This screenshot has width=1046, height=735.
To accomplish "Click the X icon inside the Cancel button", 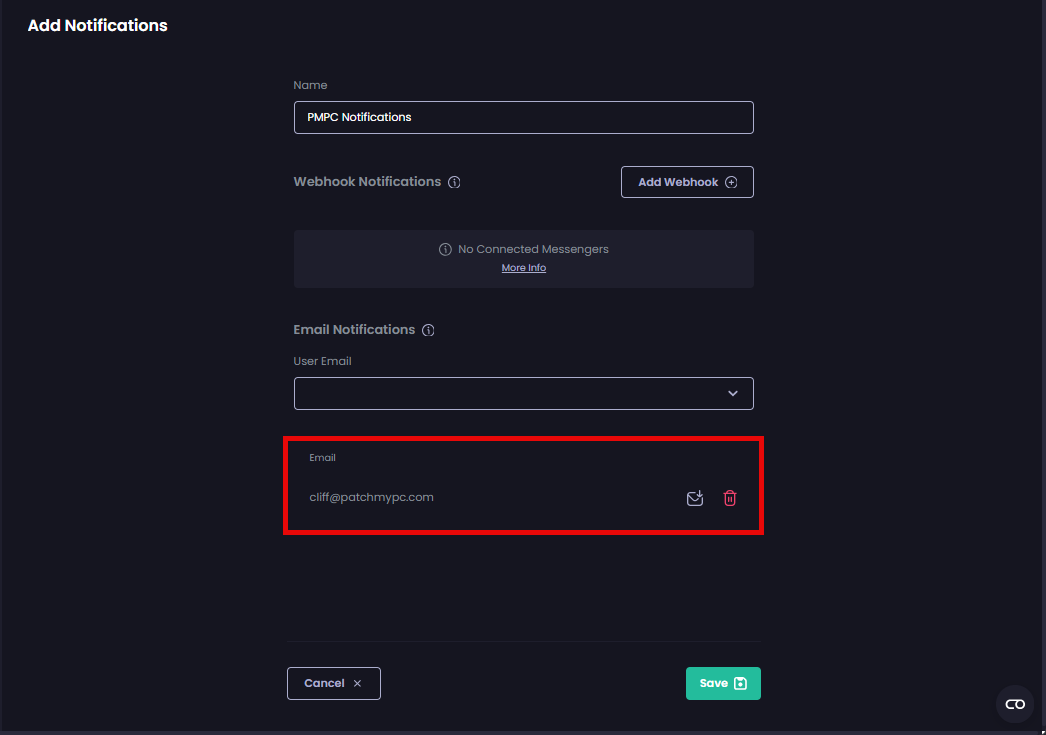I will [357, 683].
